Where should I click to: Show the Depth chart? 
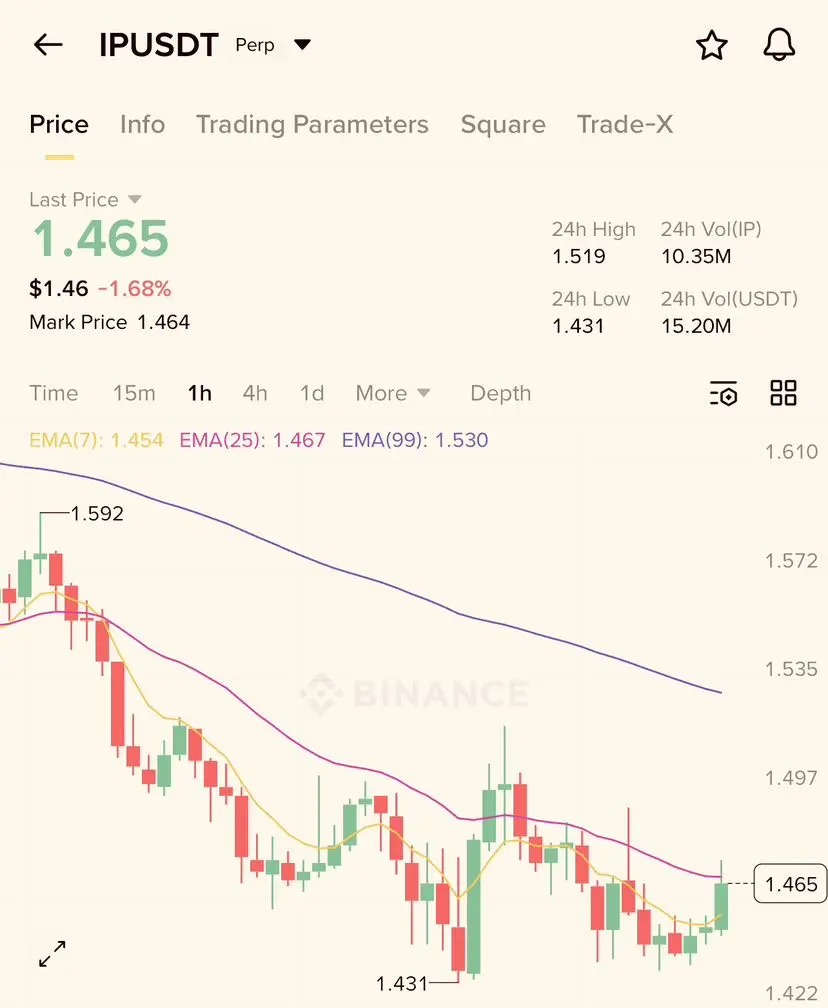pos(501,393)
